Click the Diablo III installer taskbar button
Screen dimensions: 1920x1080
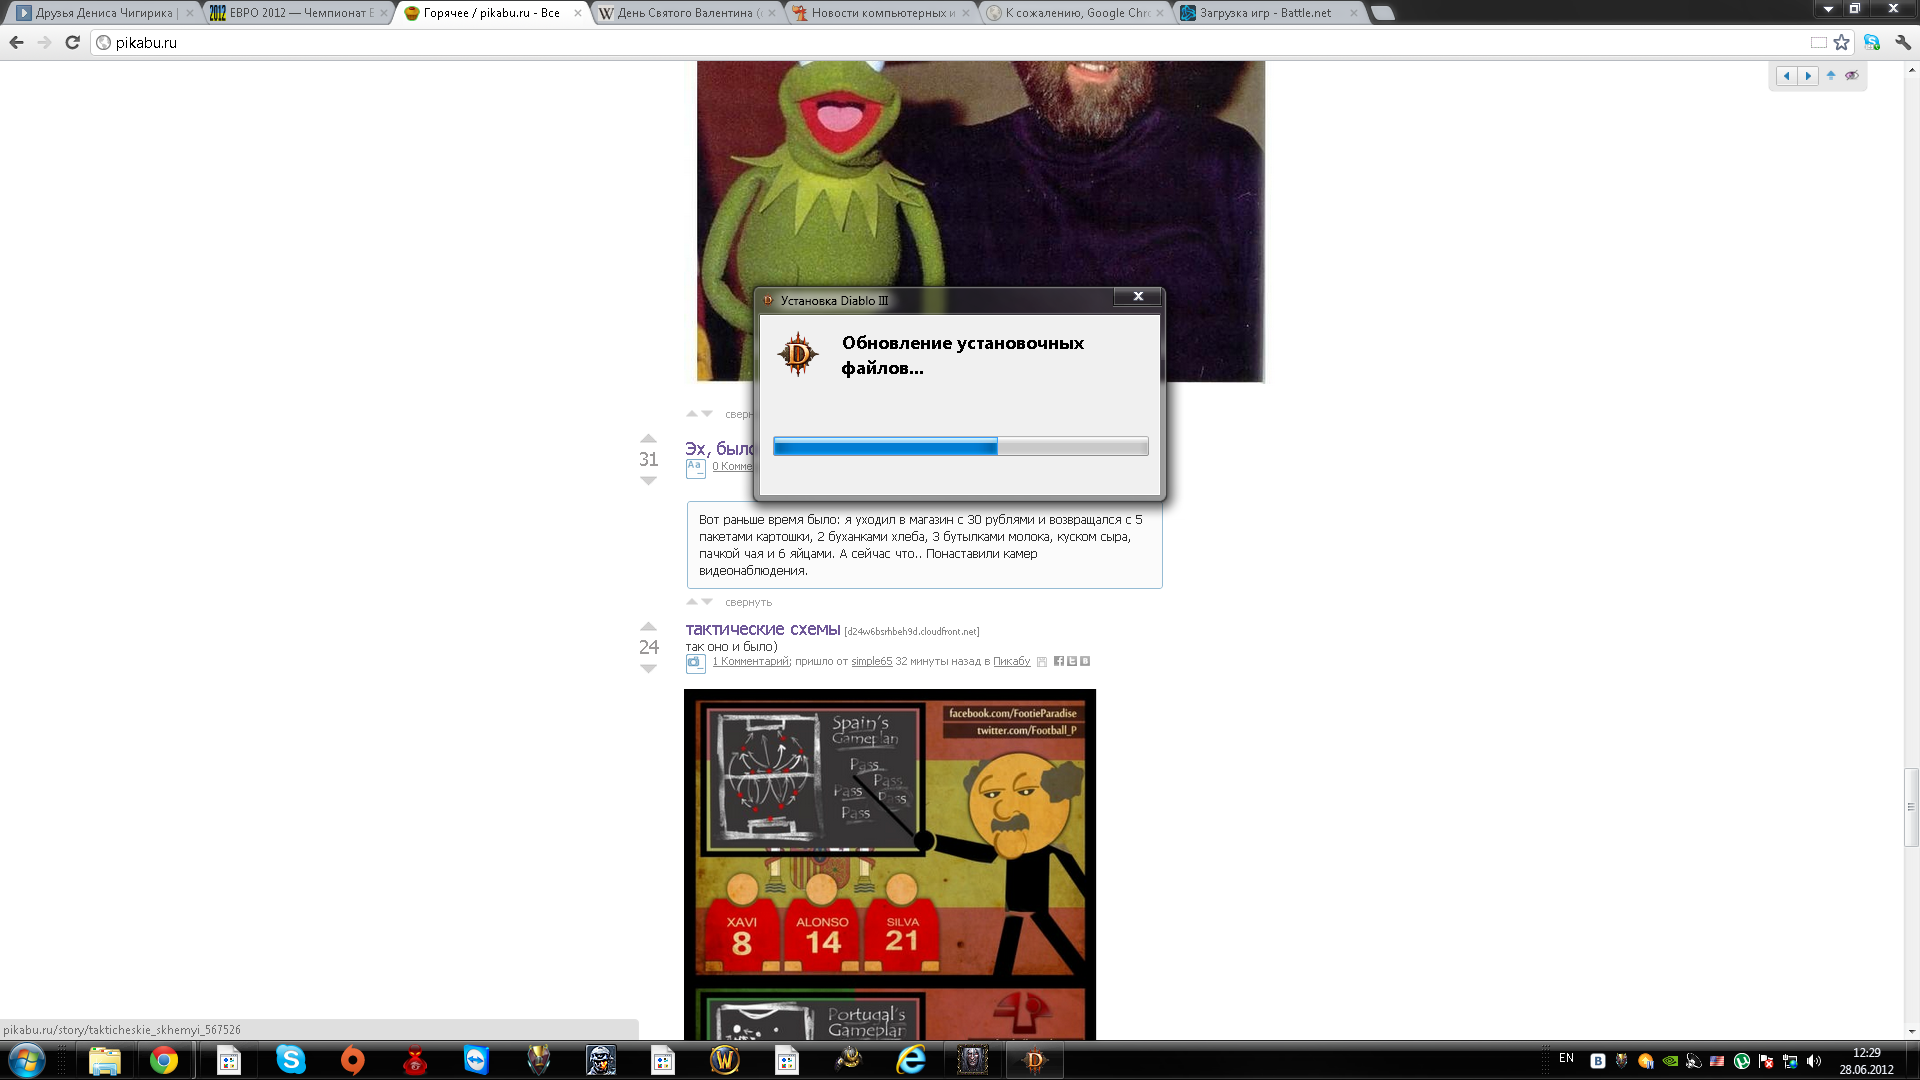click(x=1035, y=1060)
